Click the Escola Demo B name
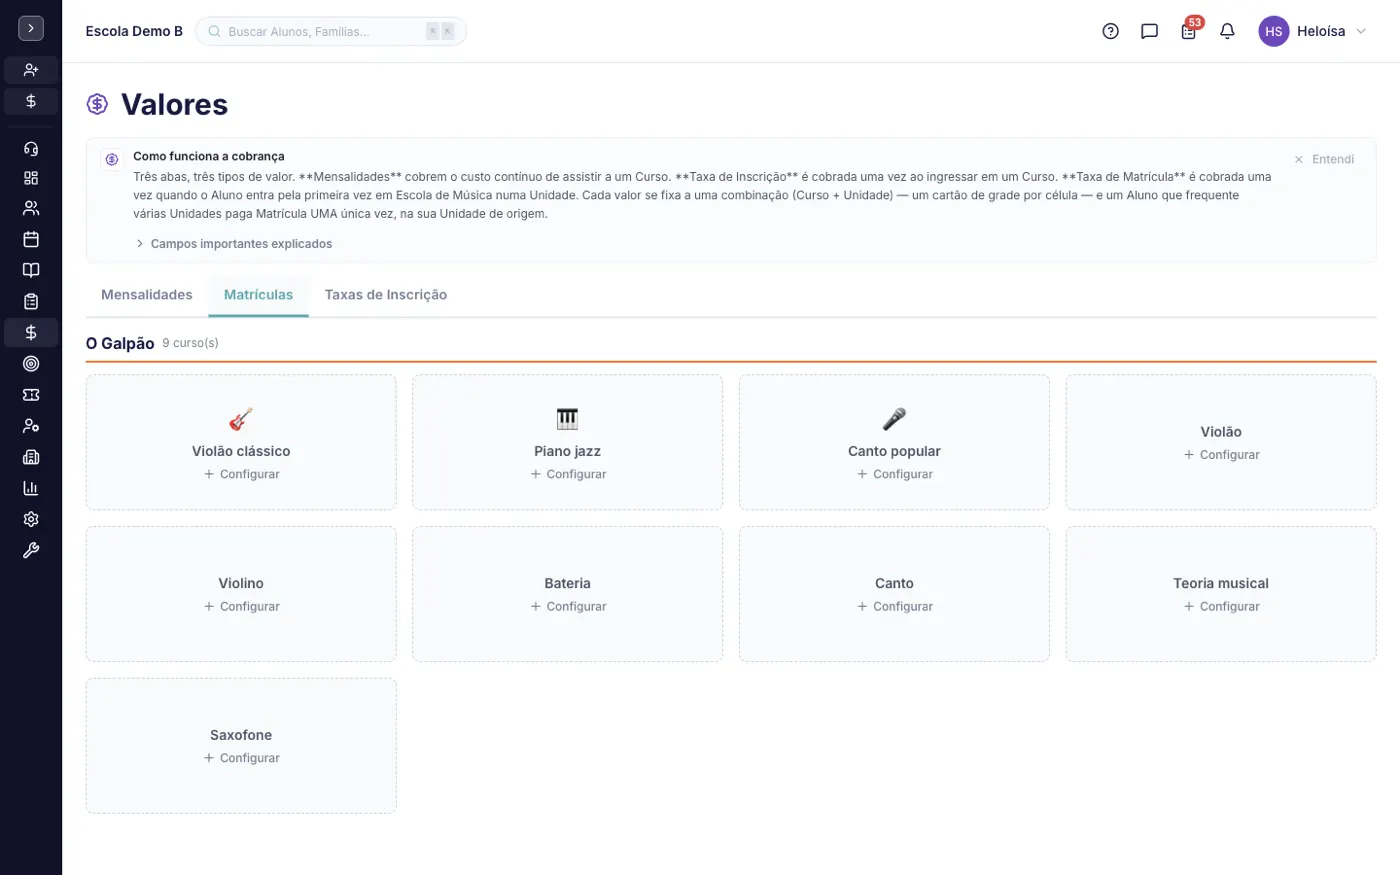1400x875 pixels. coord(134,31)
